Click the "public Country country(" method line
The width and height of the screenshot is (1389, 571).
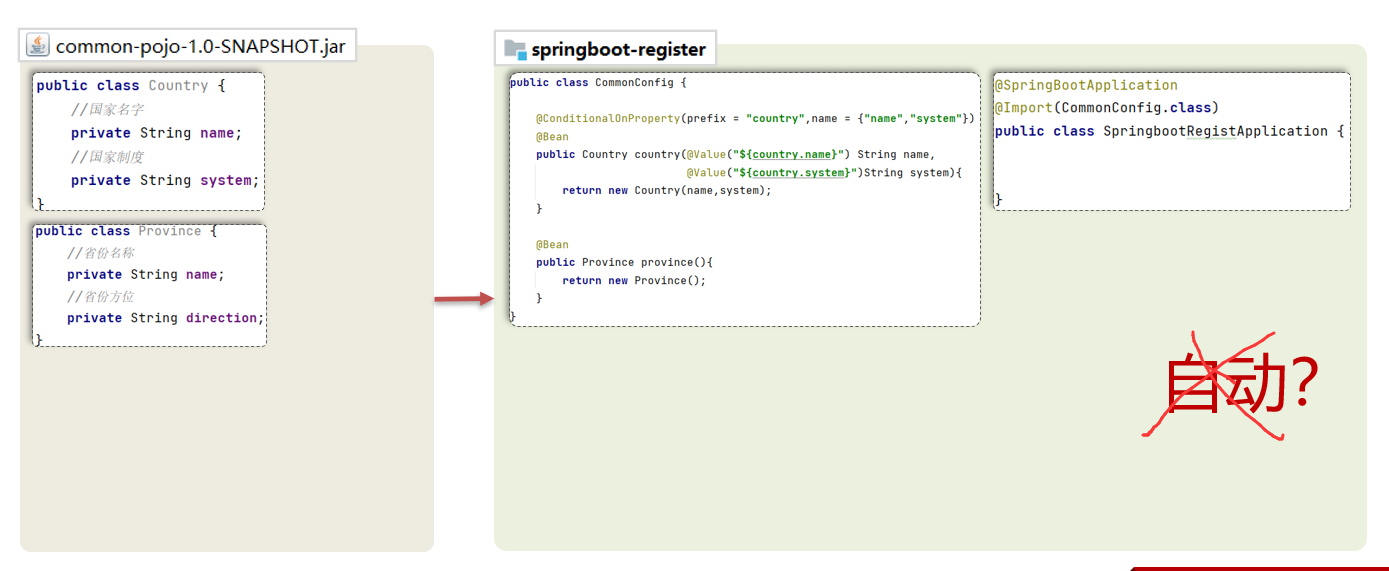point(735,155)
